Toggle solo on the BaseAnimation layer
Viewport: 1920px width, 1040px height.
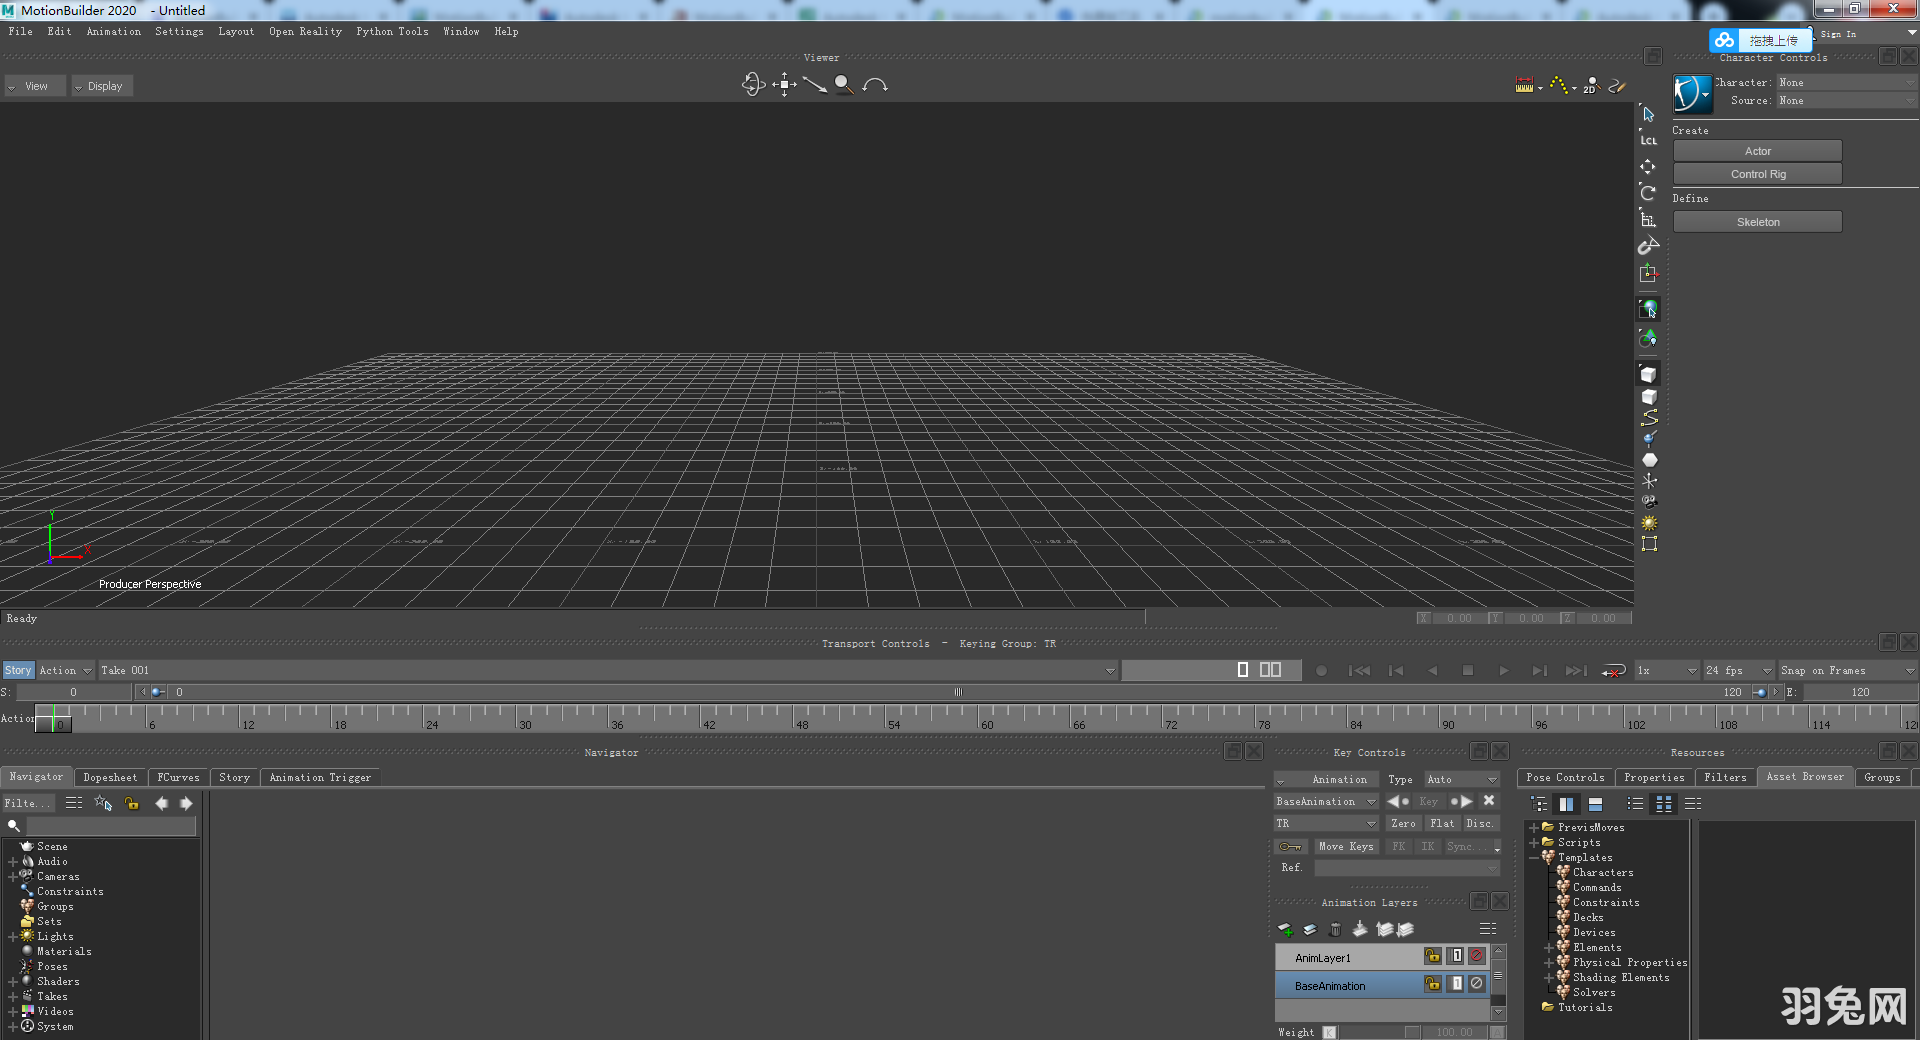tap(1456, 984)
